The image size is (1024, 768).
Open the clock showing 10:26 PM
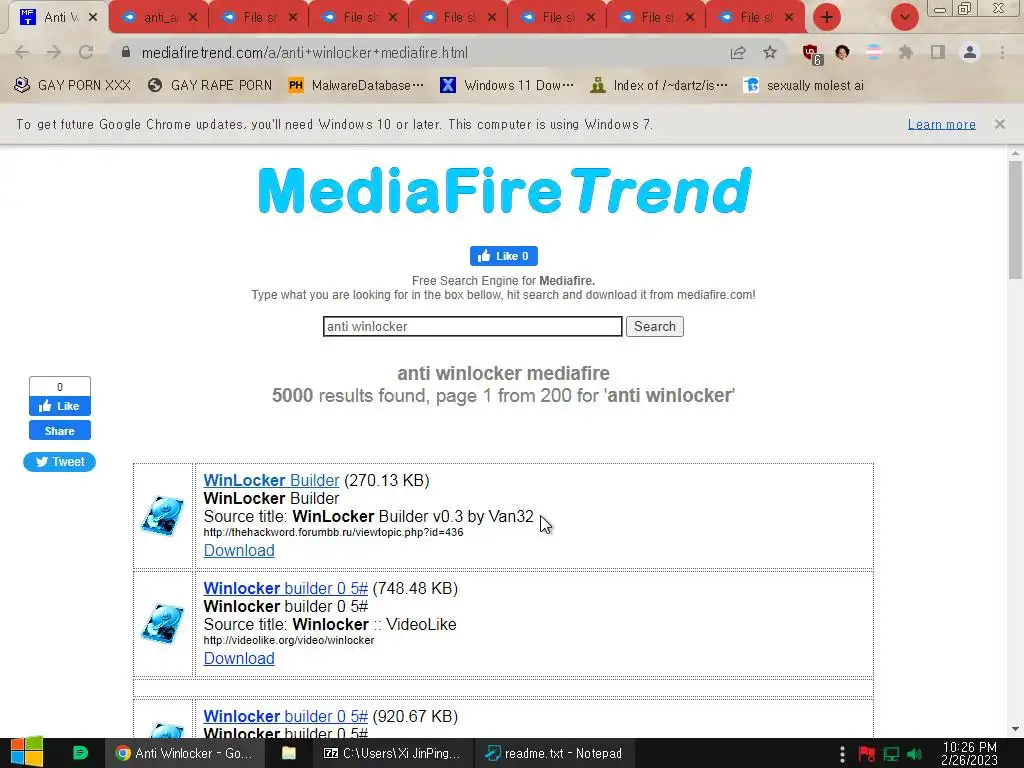(x=969, y=753)
